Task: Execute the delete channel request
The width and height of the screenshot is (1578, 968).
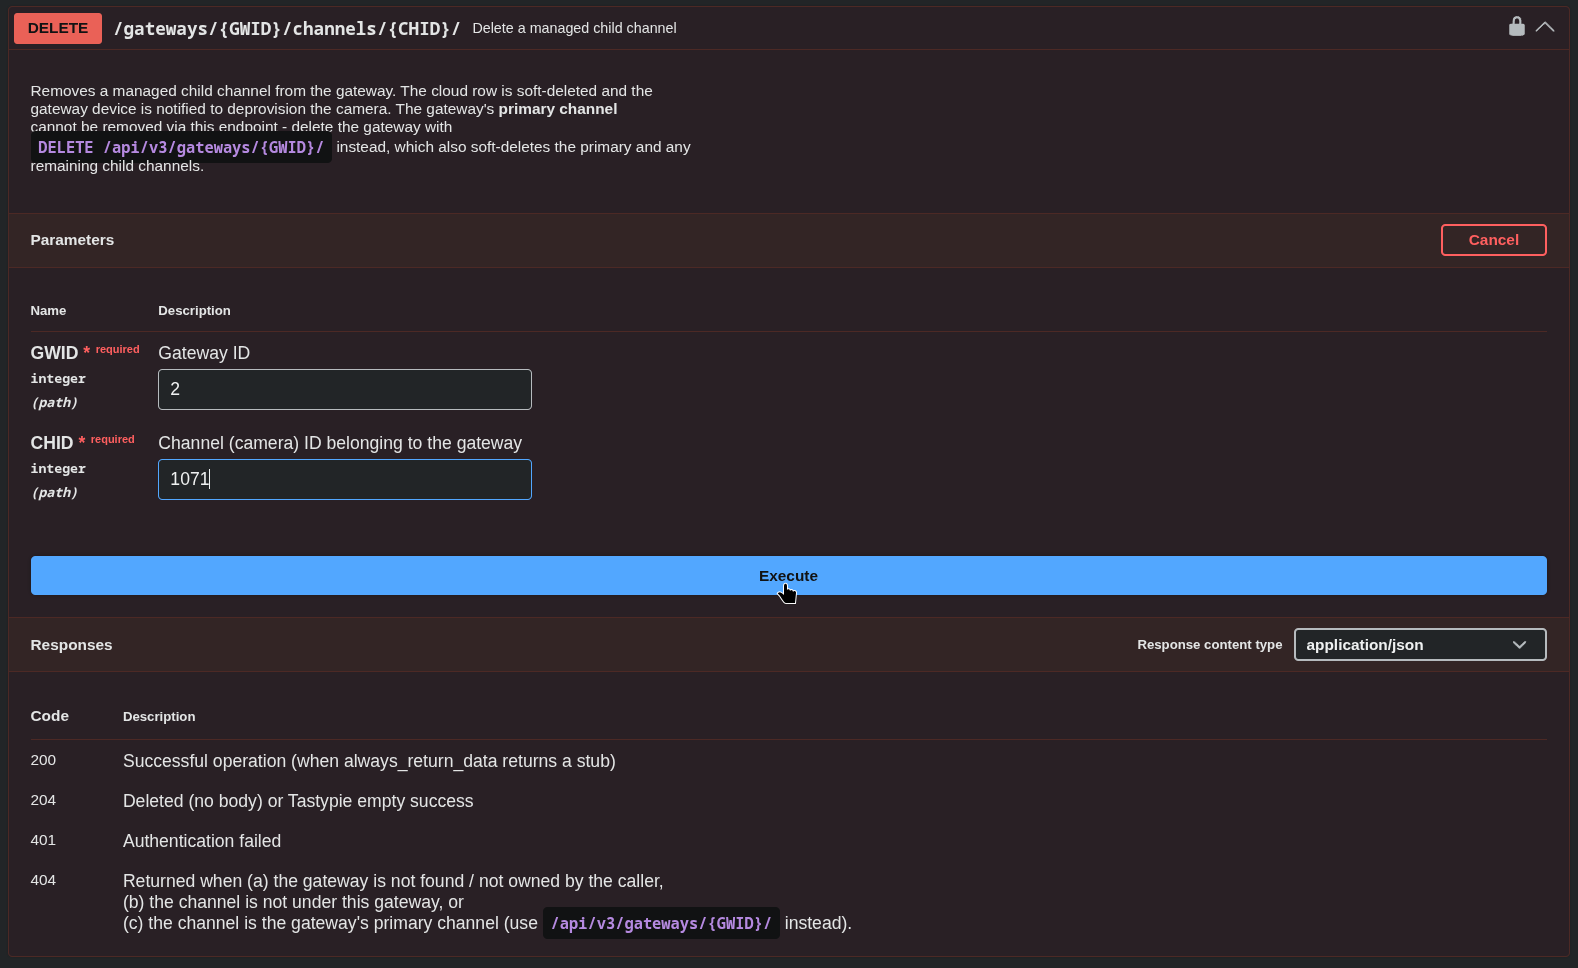Action: 788,576
